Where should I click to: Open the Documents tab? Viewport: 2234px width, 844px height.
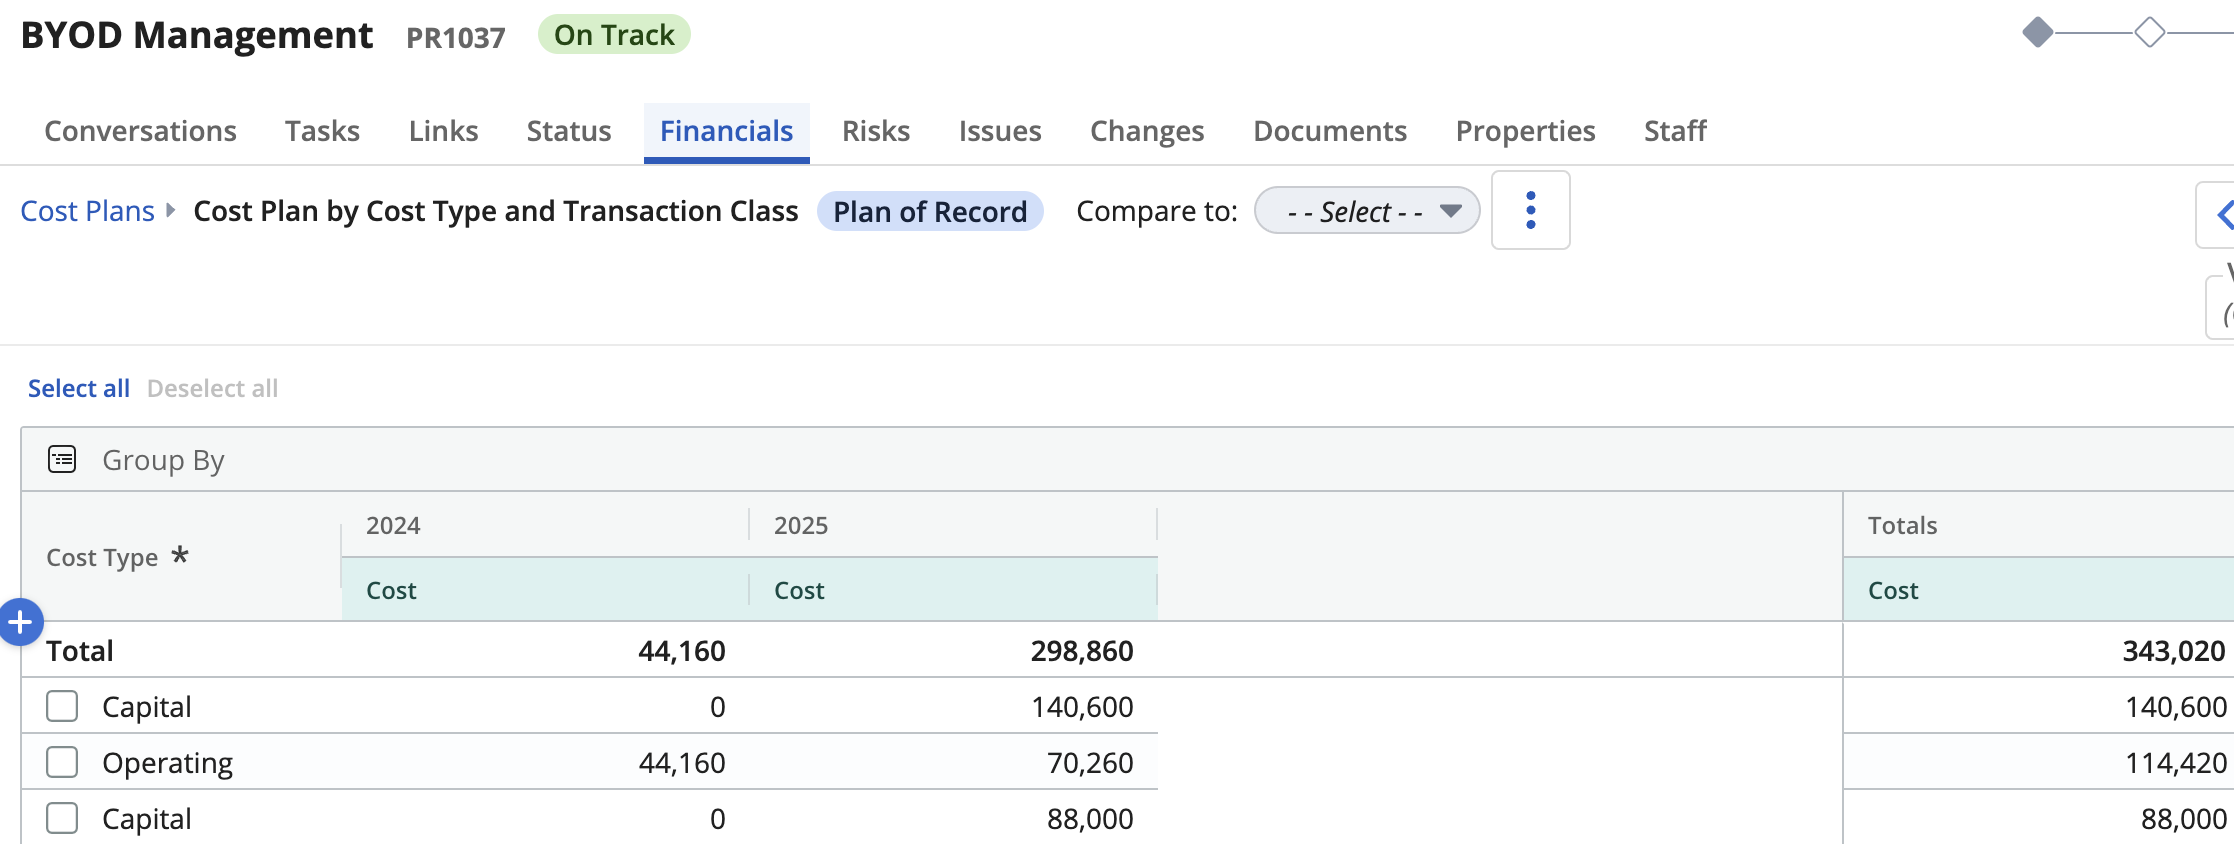pos(1329,131)
